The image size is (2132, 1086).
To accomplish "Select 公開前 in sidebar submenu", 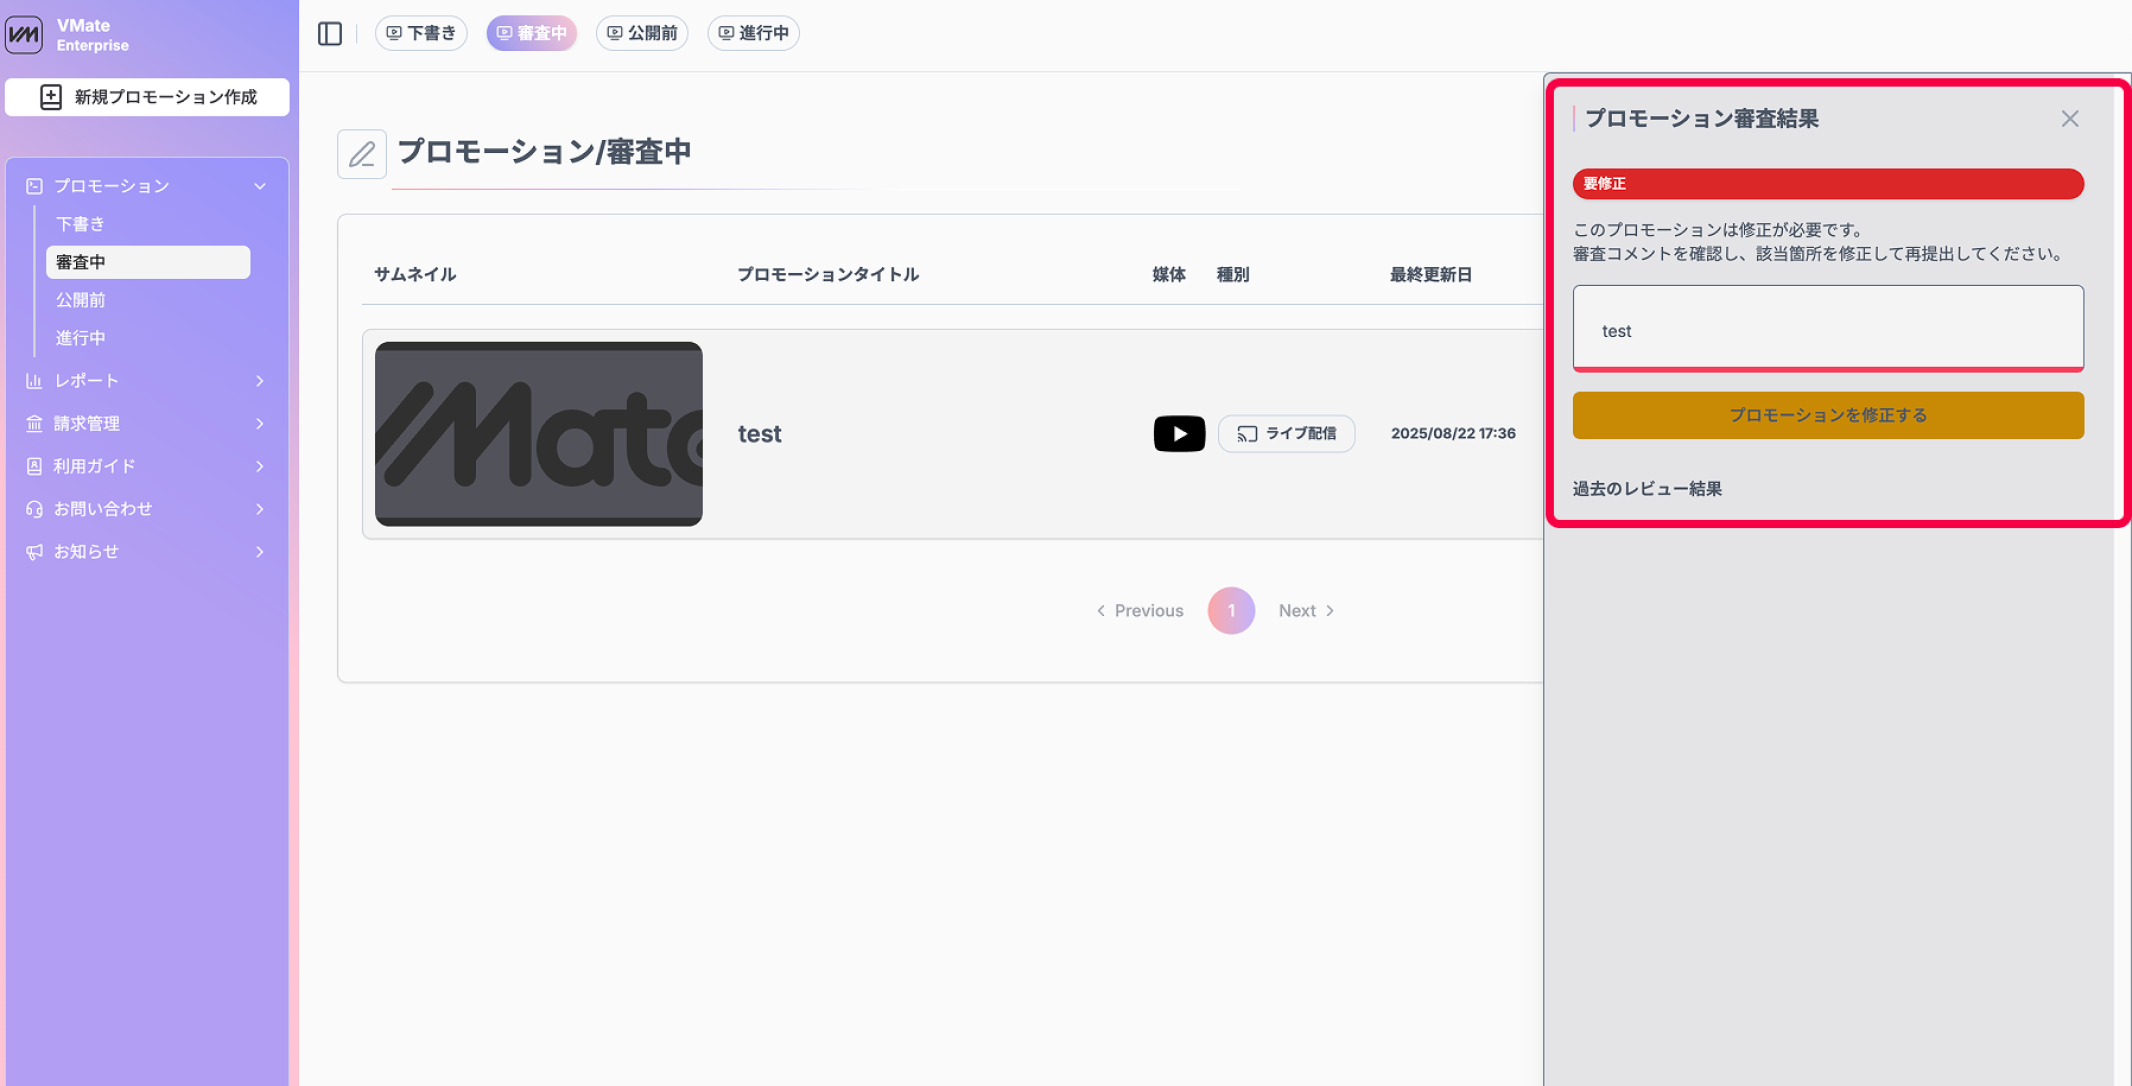I will pyautogui.click(x=81, y=300).
